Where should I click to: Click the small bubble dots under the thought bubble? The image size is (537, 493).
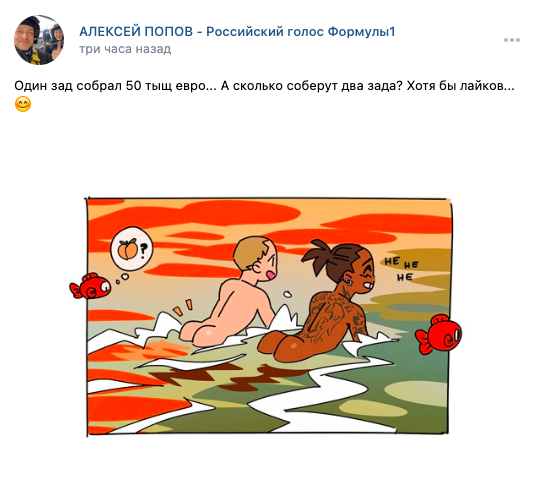click(122, 279)
